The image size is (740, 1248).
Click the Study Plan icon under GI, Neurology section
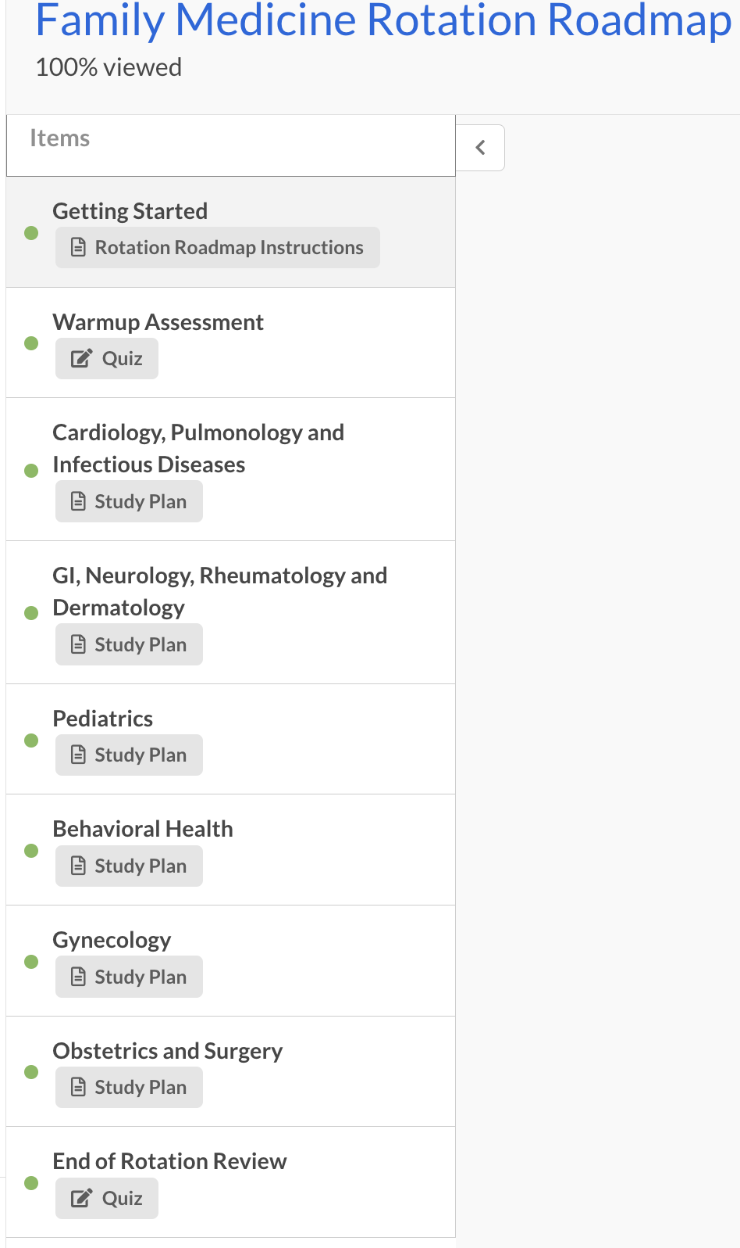[78, 644]
